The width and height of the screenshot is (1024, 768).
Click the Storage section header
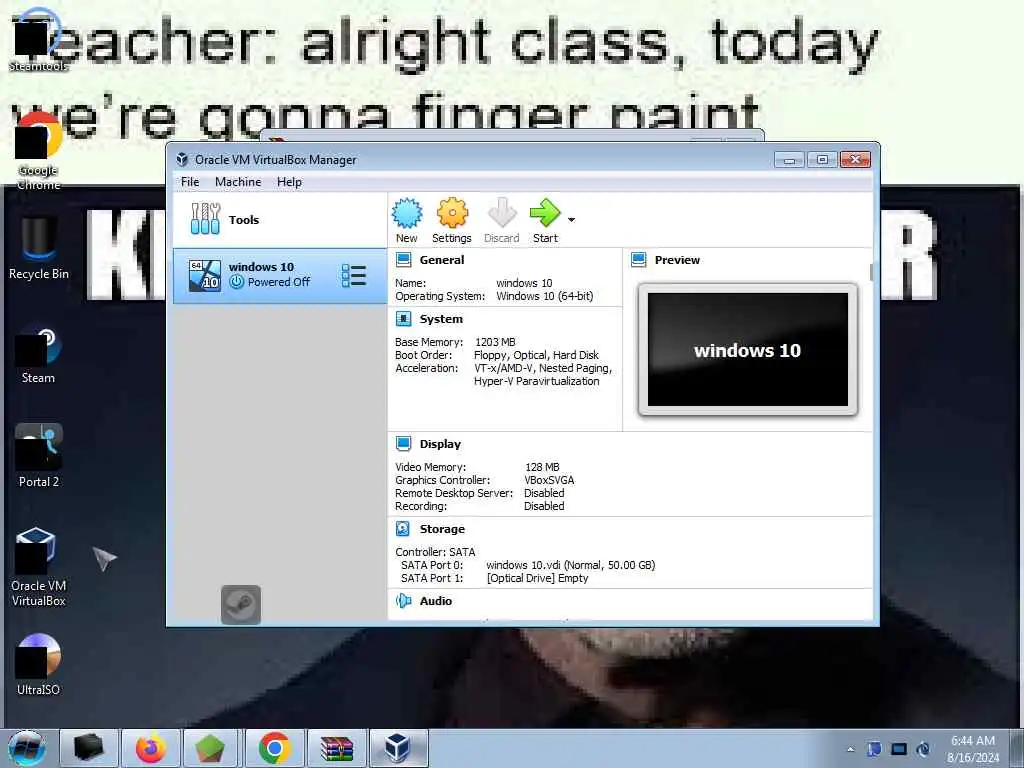pos(442,529)
